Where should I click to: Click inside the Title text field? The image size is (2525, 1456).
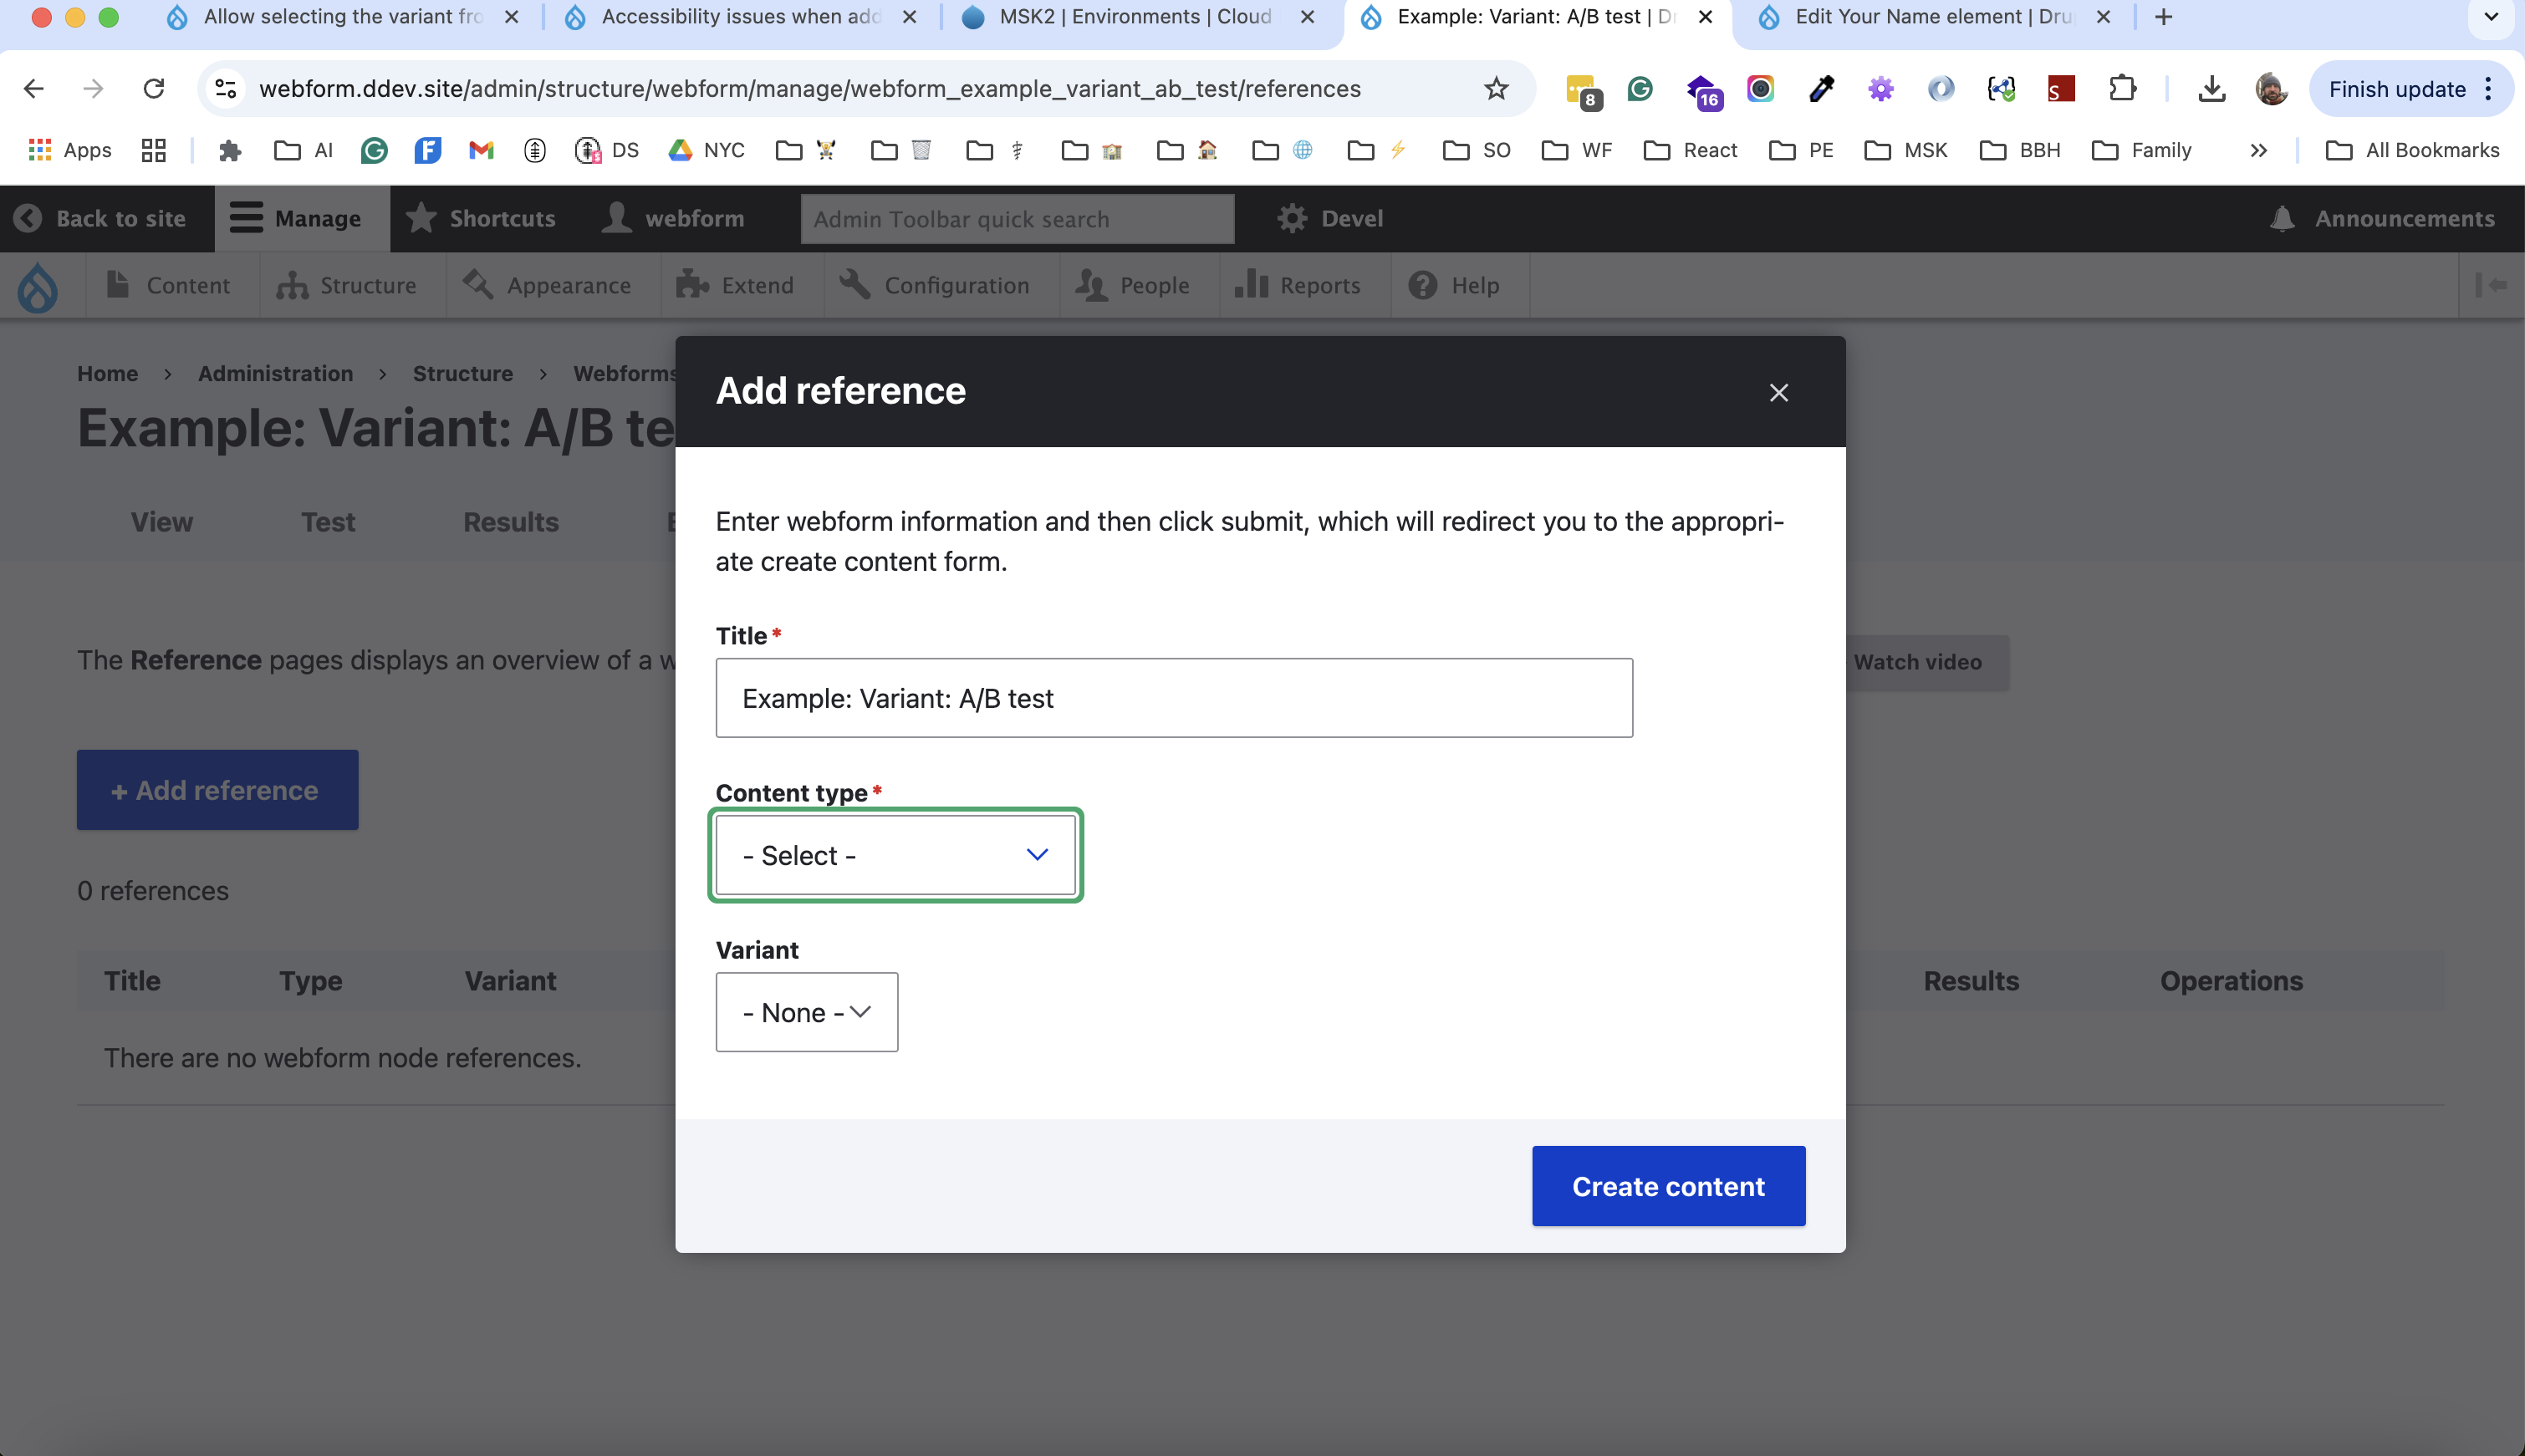coord(1174,698)
